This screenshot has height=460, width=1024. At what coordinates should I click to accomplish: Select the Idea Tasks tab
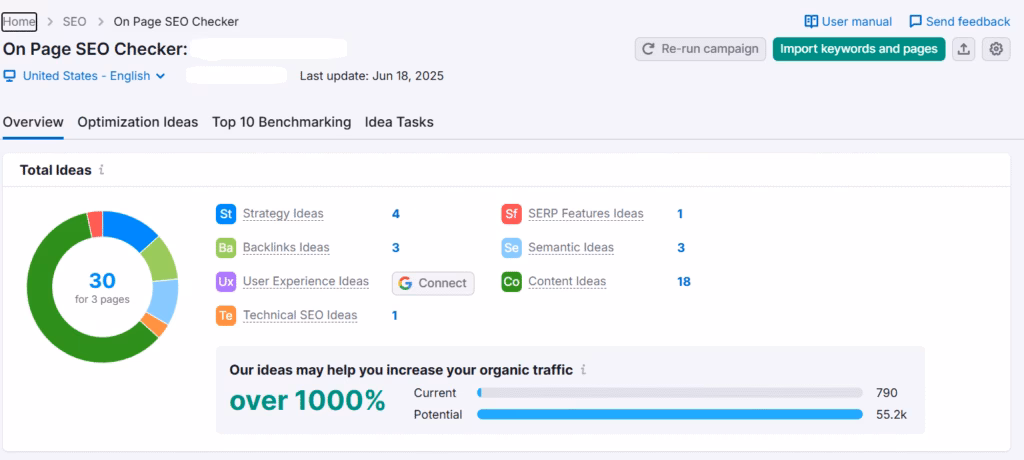(x=399, y=122)
